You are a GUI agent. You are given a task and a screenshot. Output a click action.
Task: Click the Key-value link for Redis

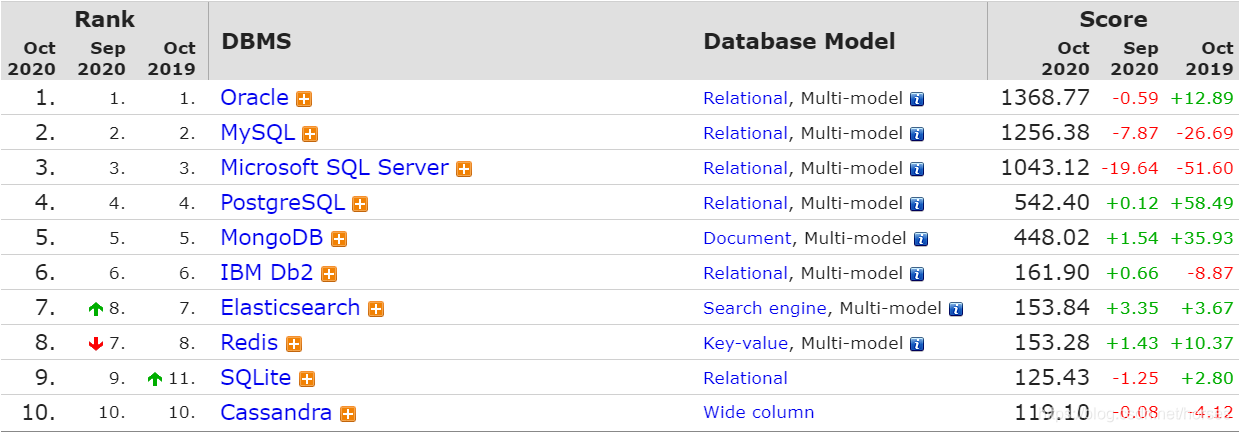pos(746,343)
